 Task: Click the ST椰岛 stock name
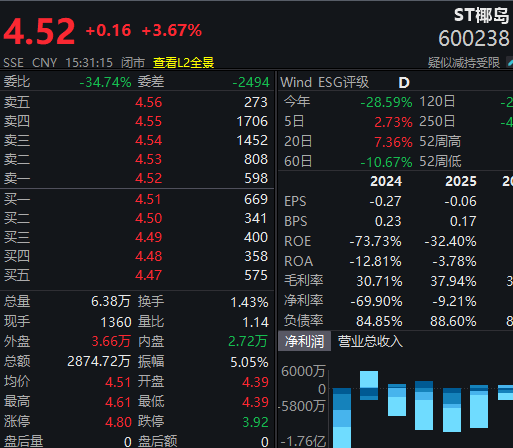(x=482, y=16)
